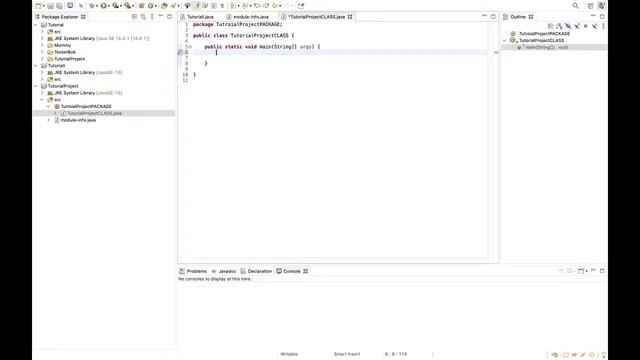Expand the Mommy folder
The image size is (640, 360).
click(42, 45)
